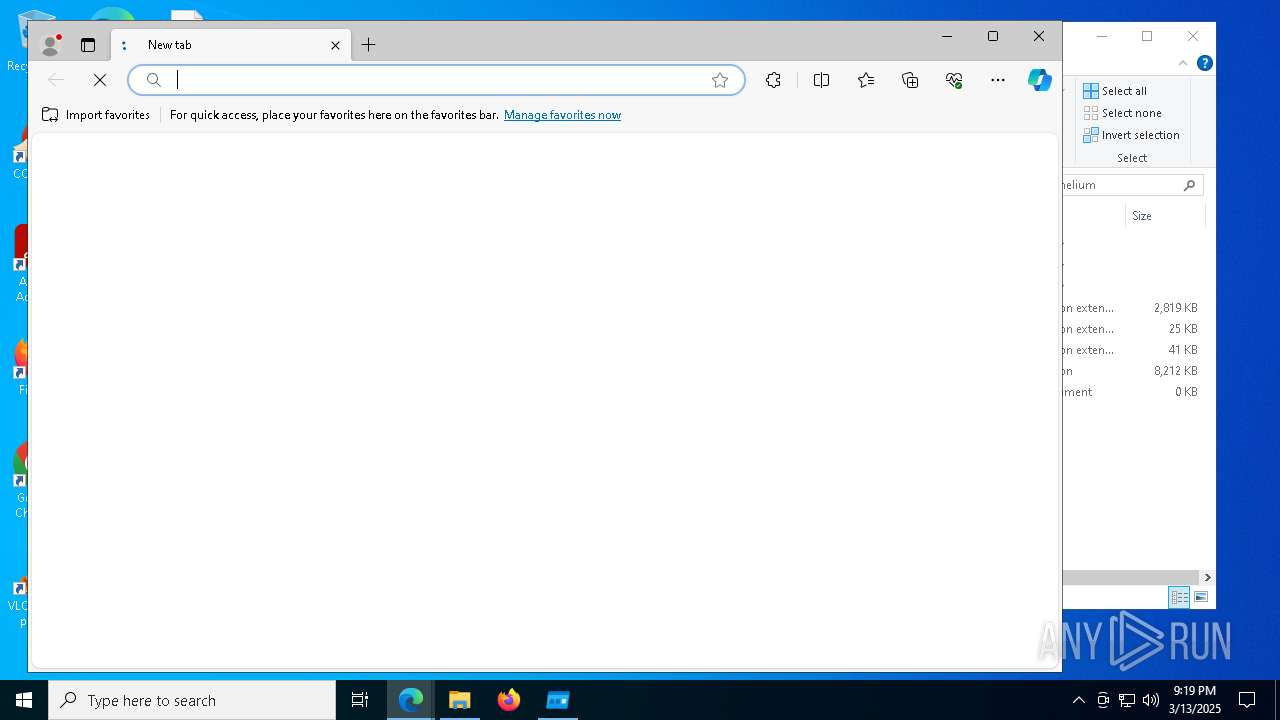Viewport: 1280px width, 720px height.
Task: Click Import favorites button
Action: click(x=96, y=115)
